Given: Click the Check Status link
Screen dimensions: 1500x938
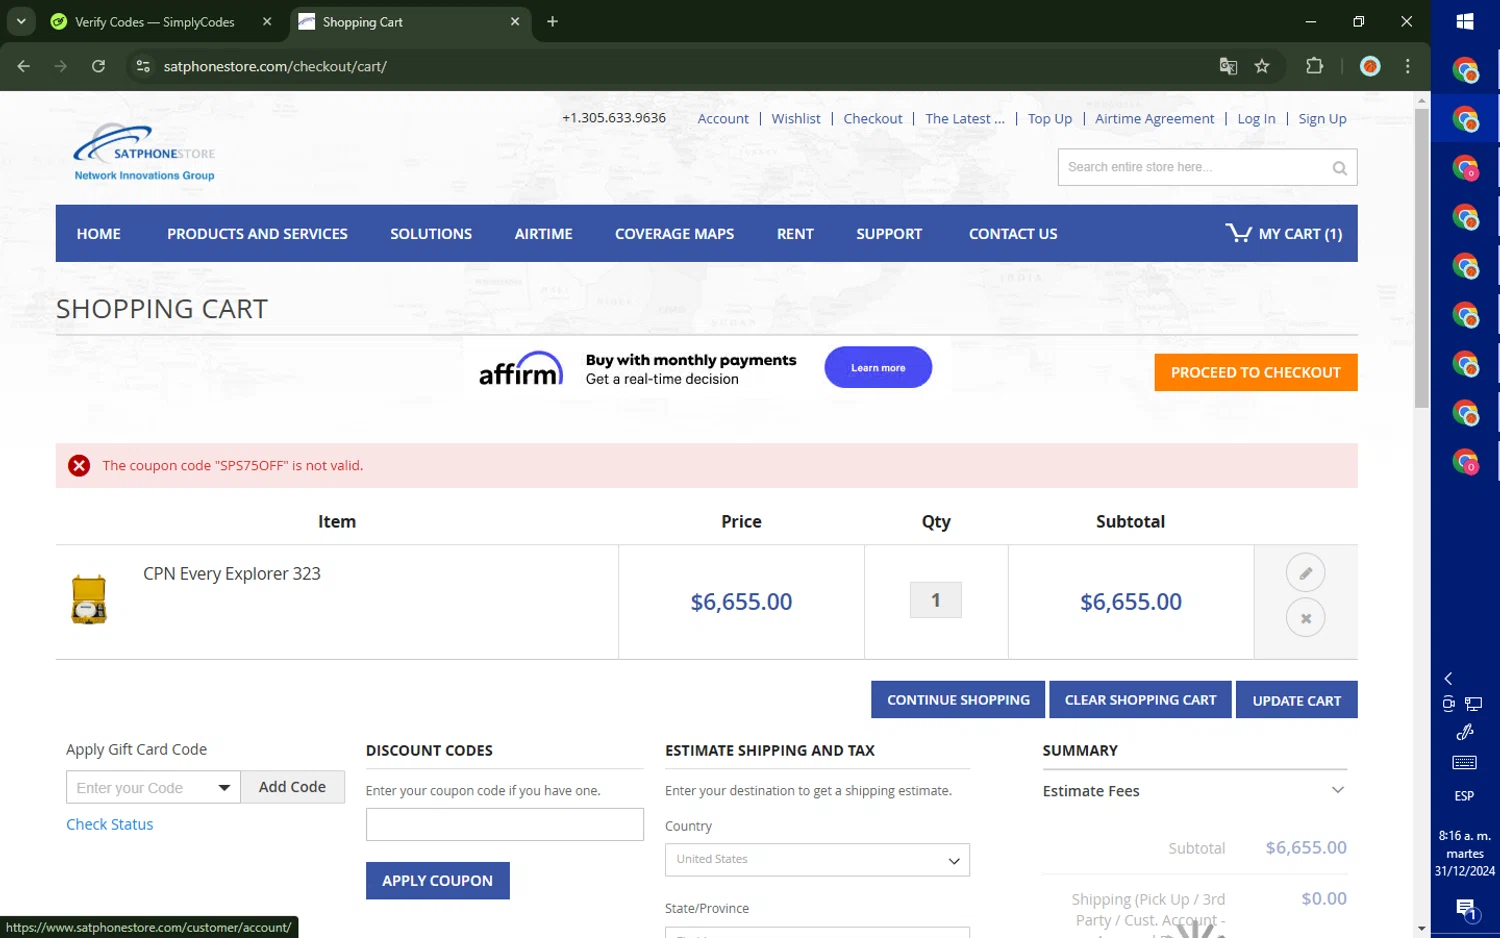Looking at the screenshot, I should point(109,825).
